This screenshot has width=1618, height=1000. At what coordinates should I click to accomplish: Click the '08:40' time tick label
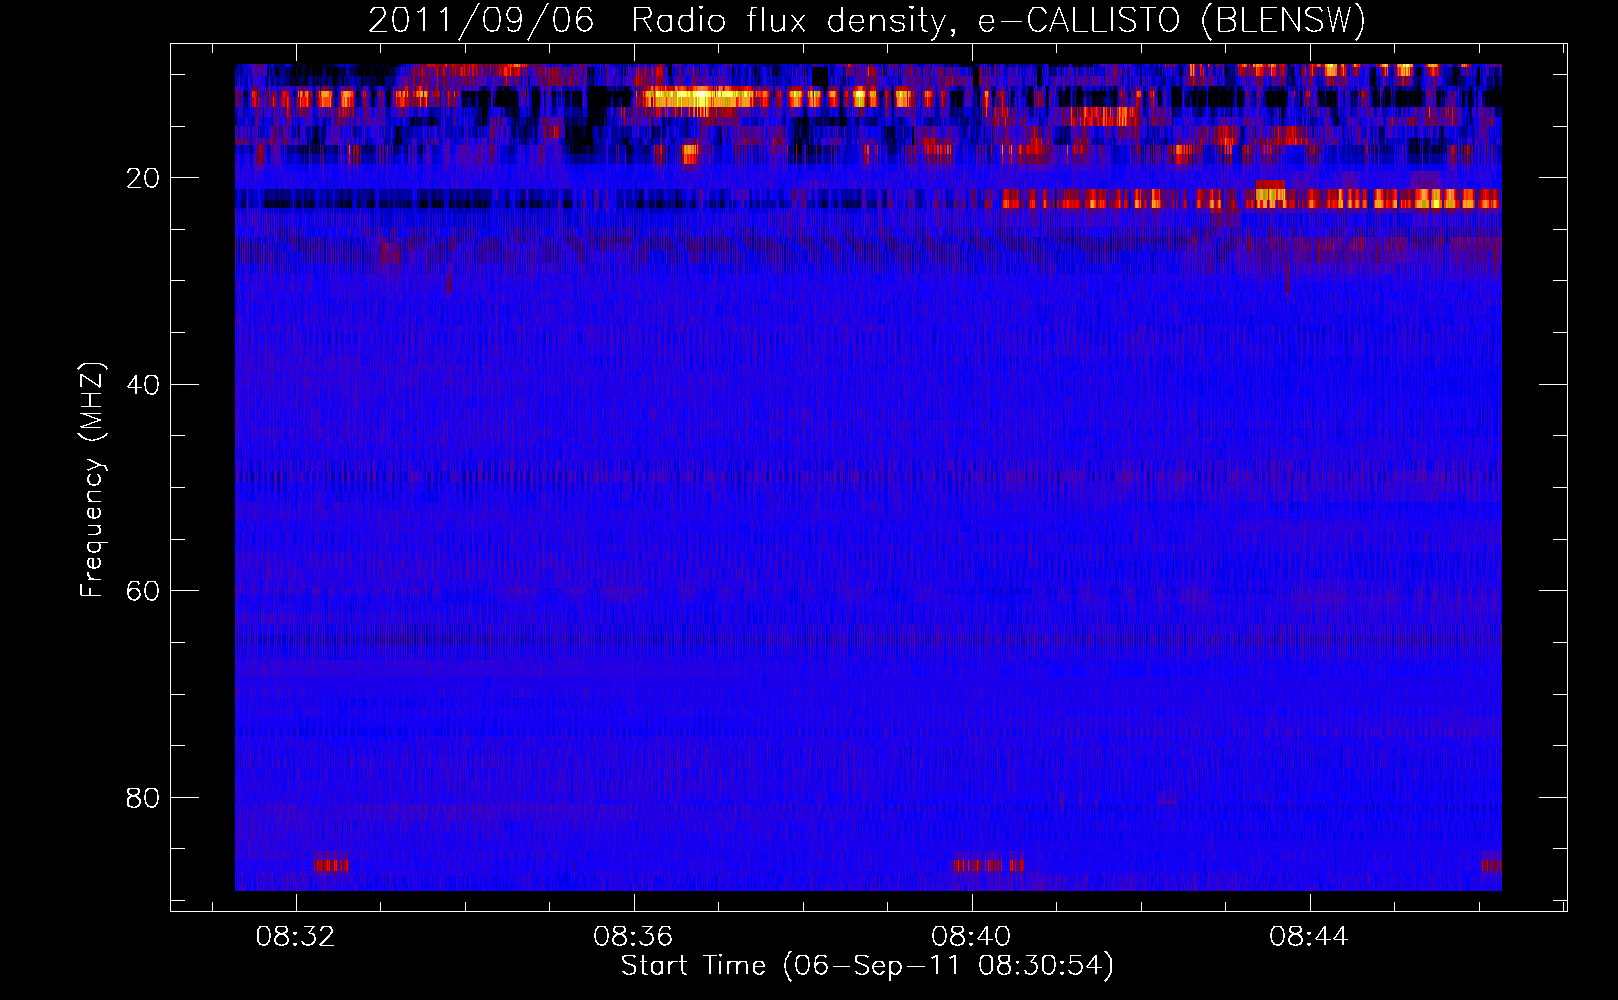pyautogui.click(x=971, y=937)
